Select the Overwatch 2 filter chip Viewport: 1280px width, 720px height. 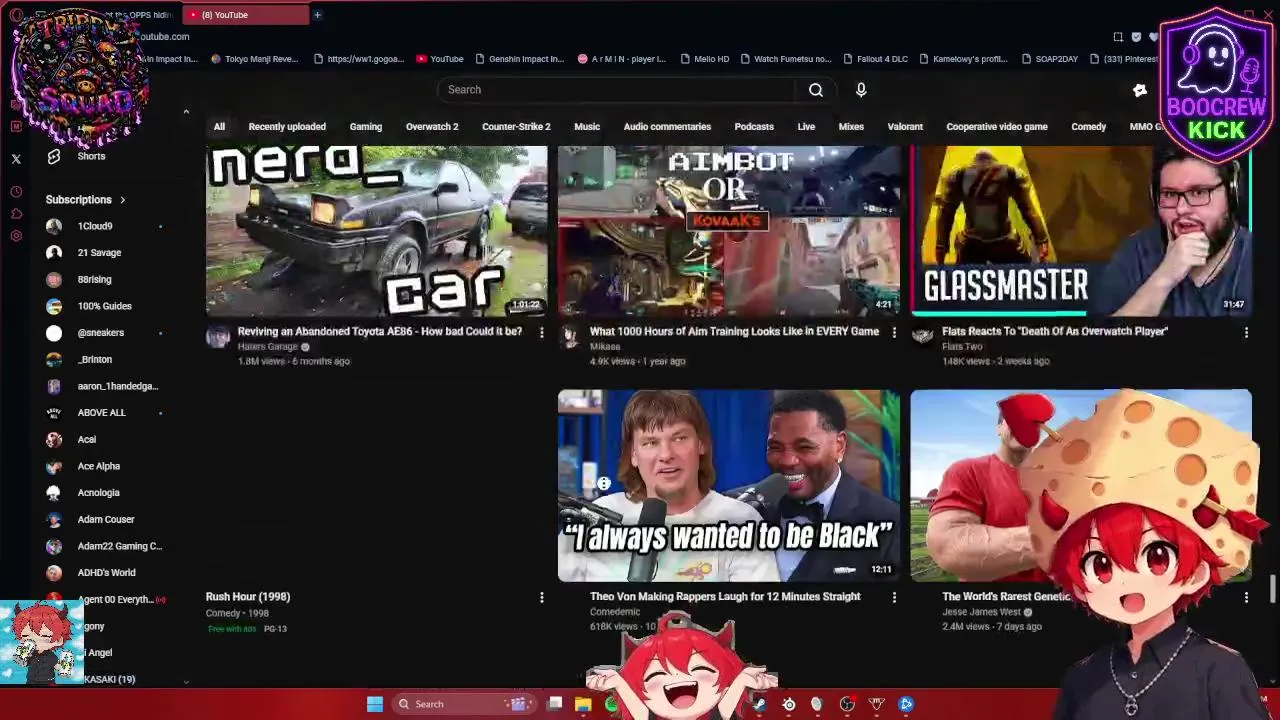pyautogui.click(x=432, y=127)
